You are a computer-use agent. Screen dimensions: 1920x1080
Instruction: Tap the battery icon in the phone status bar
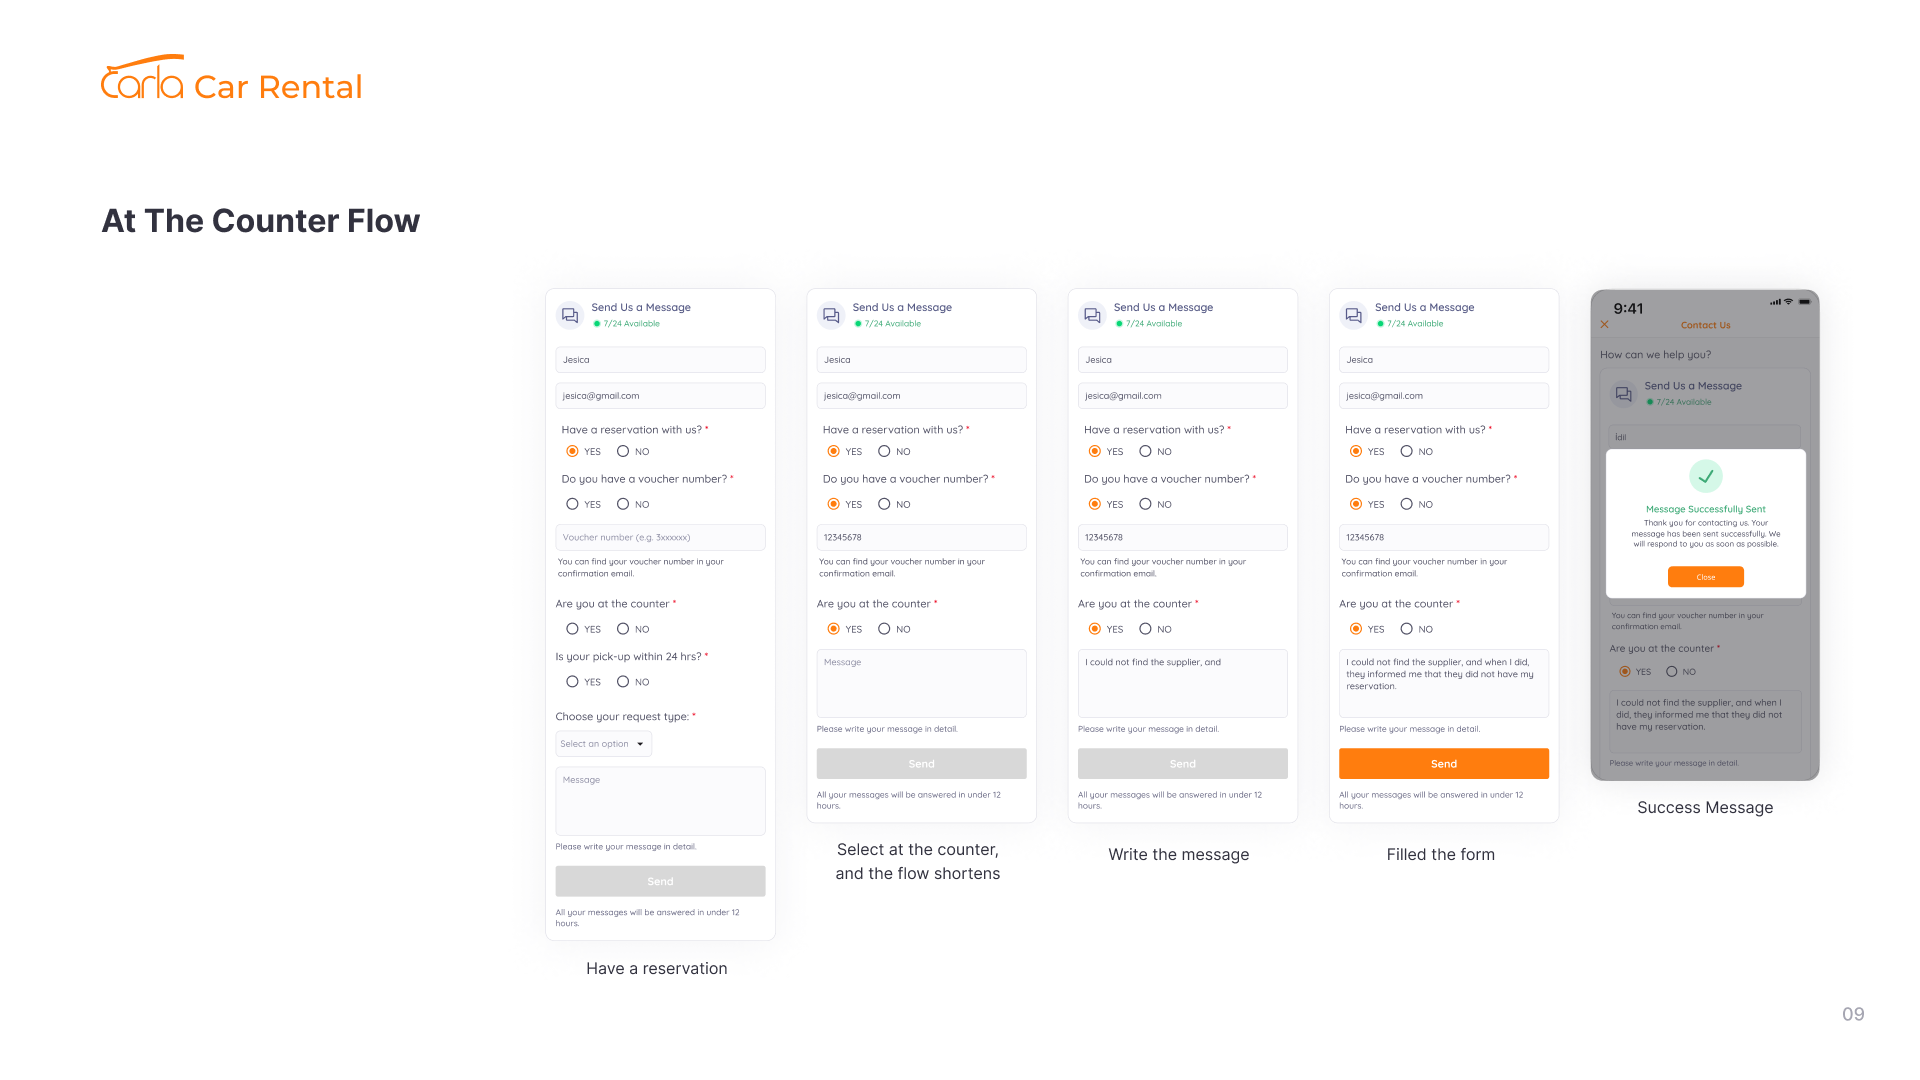[1804, 302]
